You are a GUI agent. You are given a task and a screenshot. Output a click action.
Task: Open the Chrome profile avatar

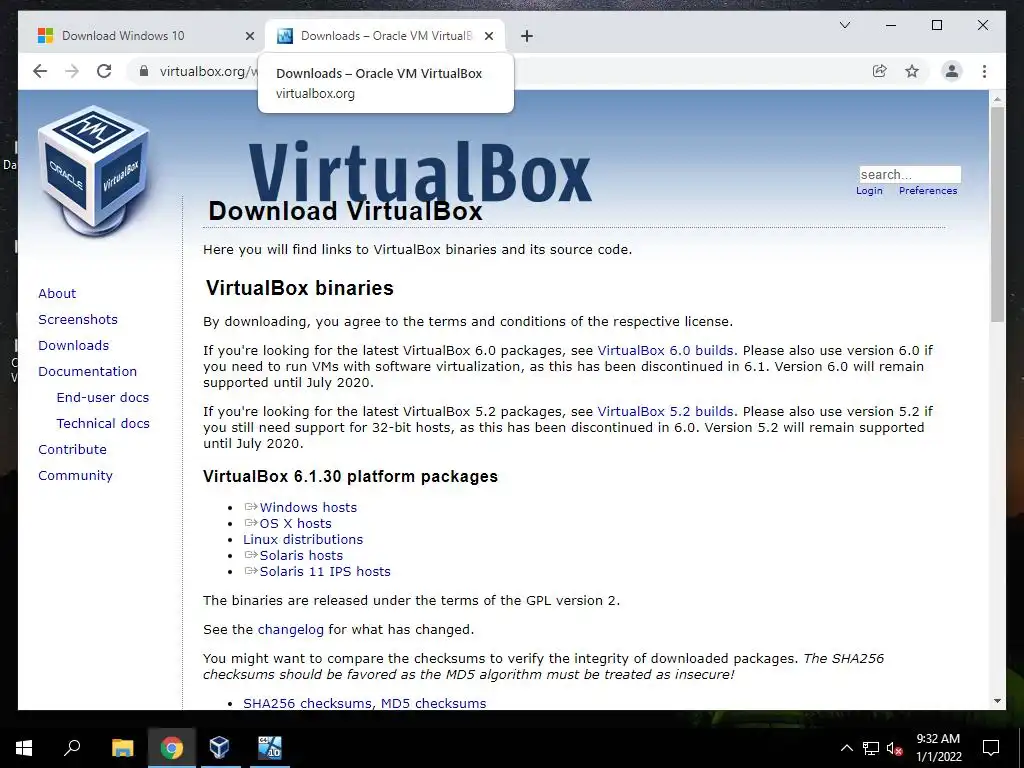[x=952, y=71]
